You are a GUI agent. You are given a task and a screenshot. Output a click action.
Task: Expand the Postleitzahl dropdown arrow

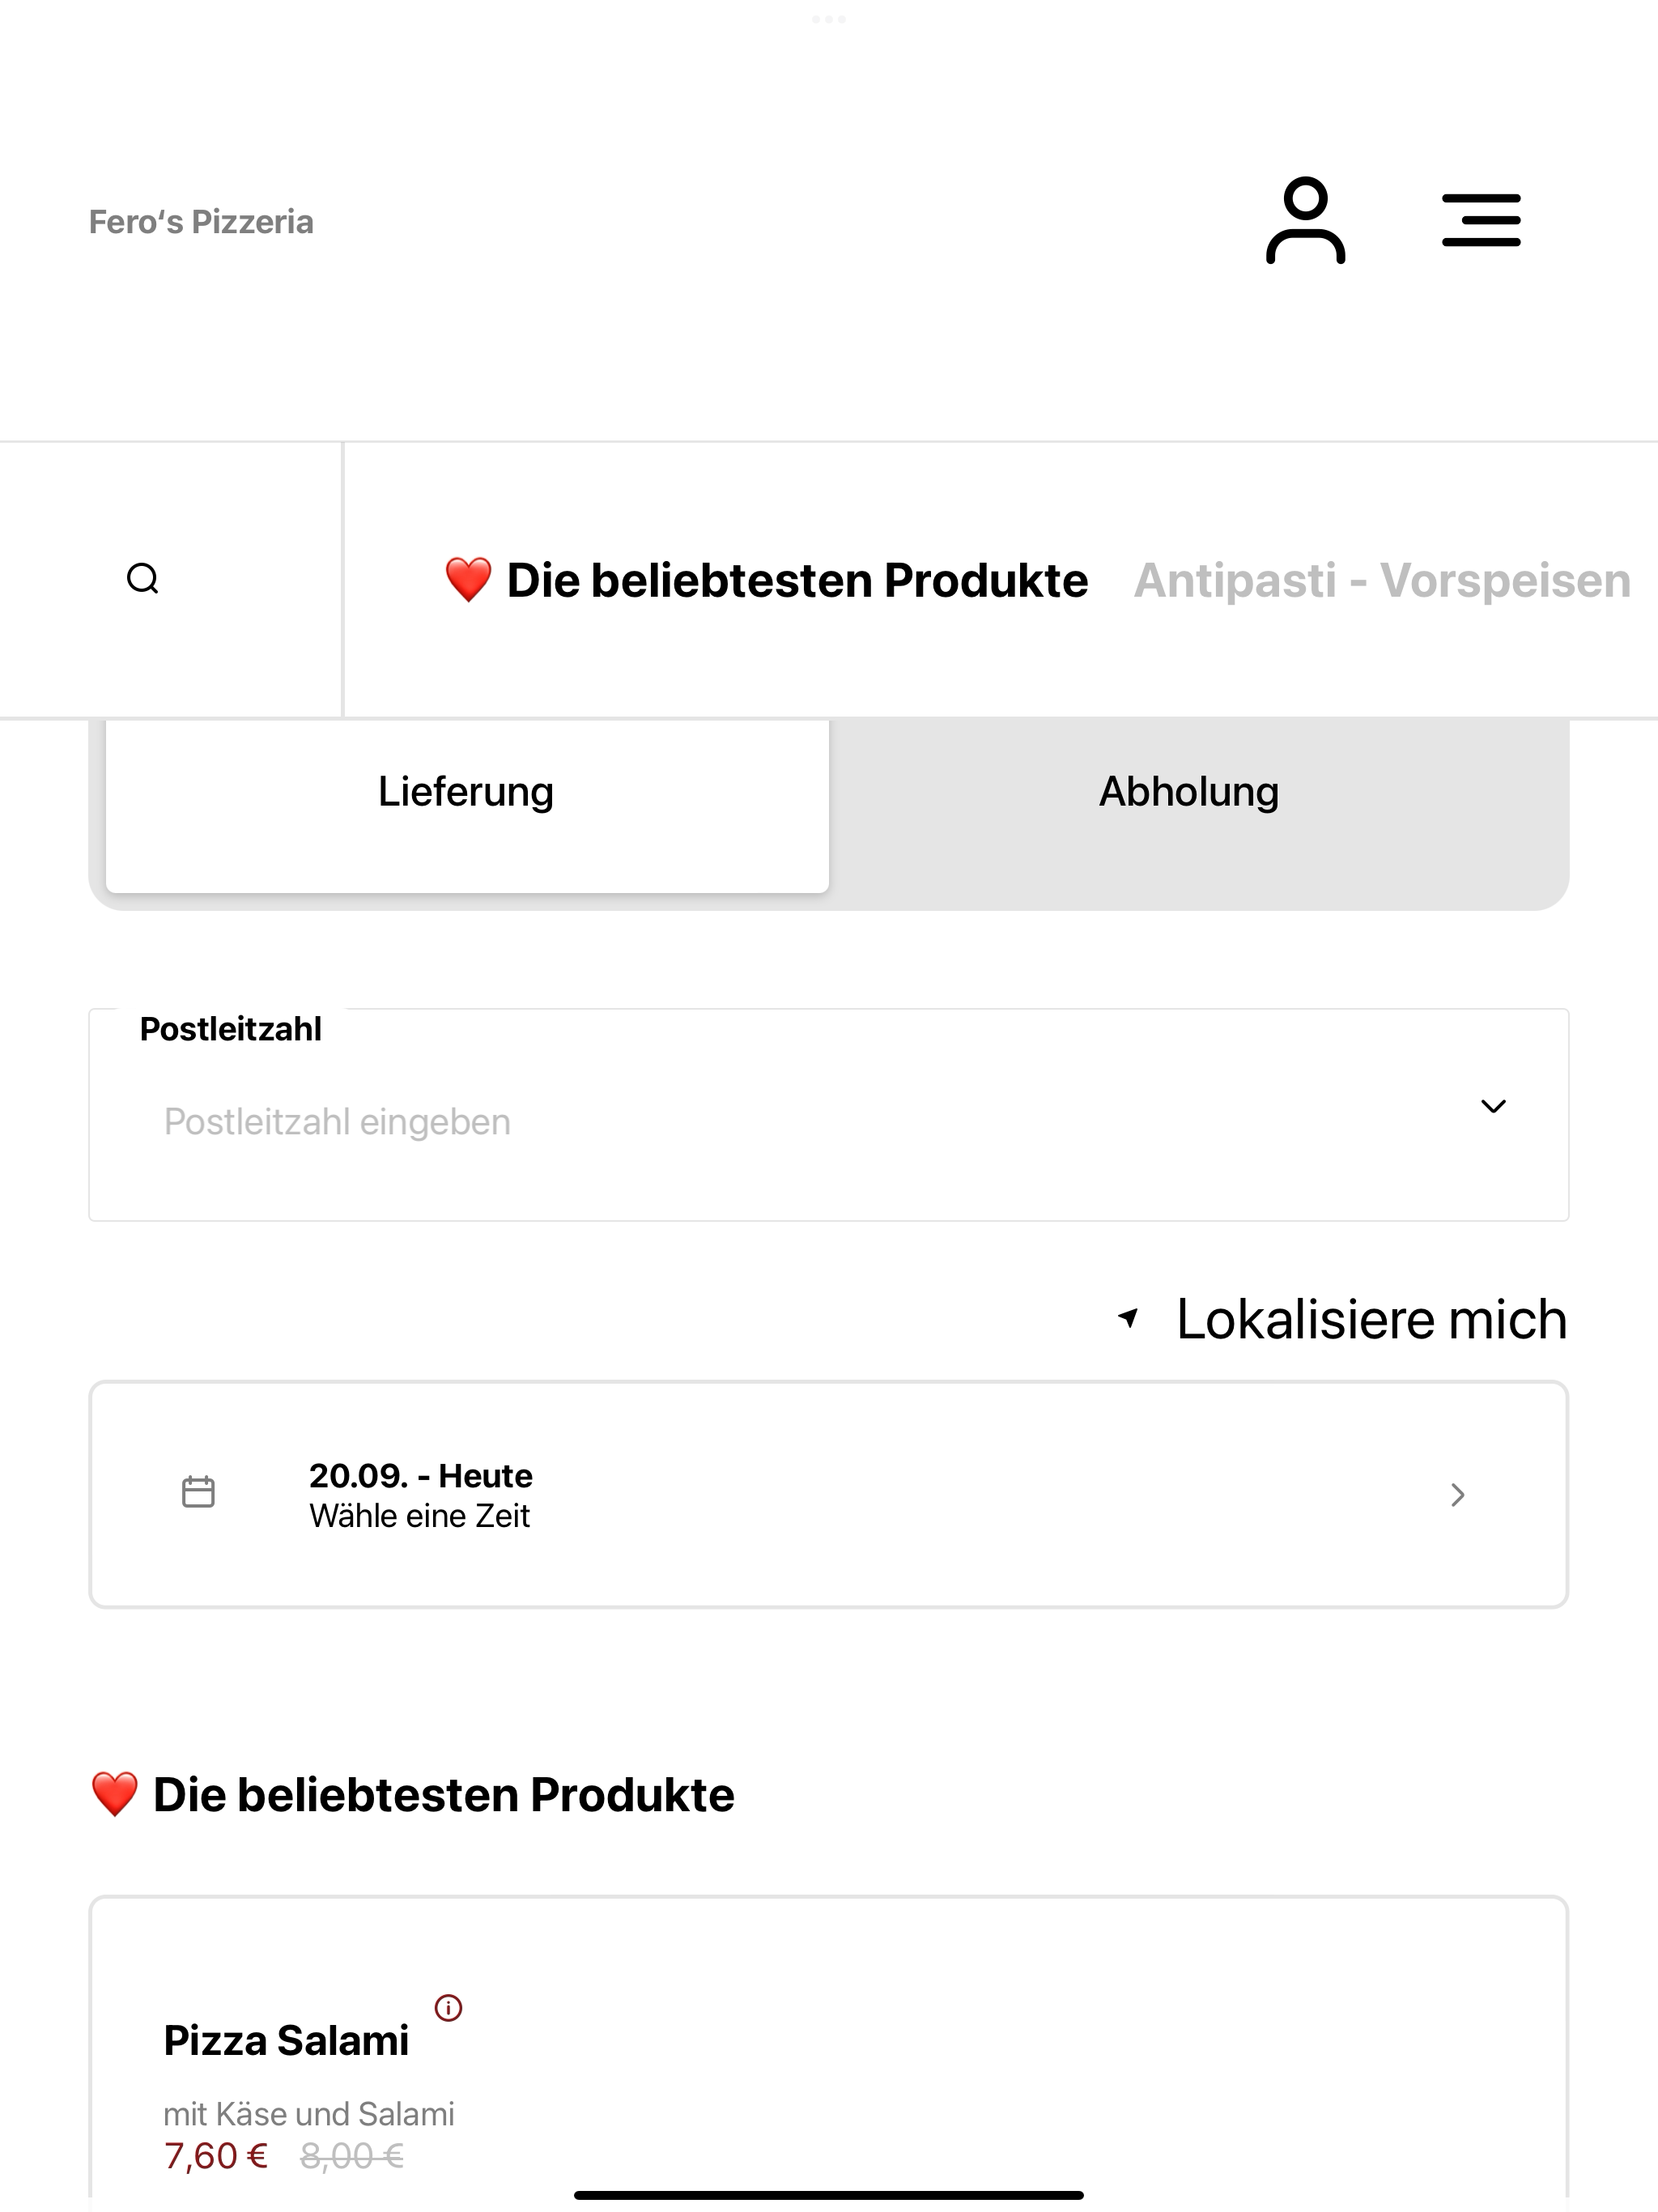[1493, 1106]
